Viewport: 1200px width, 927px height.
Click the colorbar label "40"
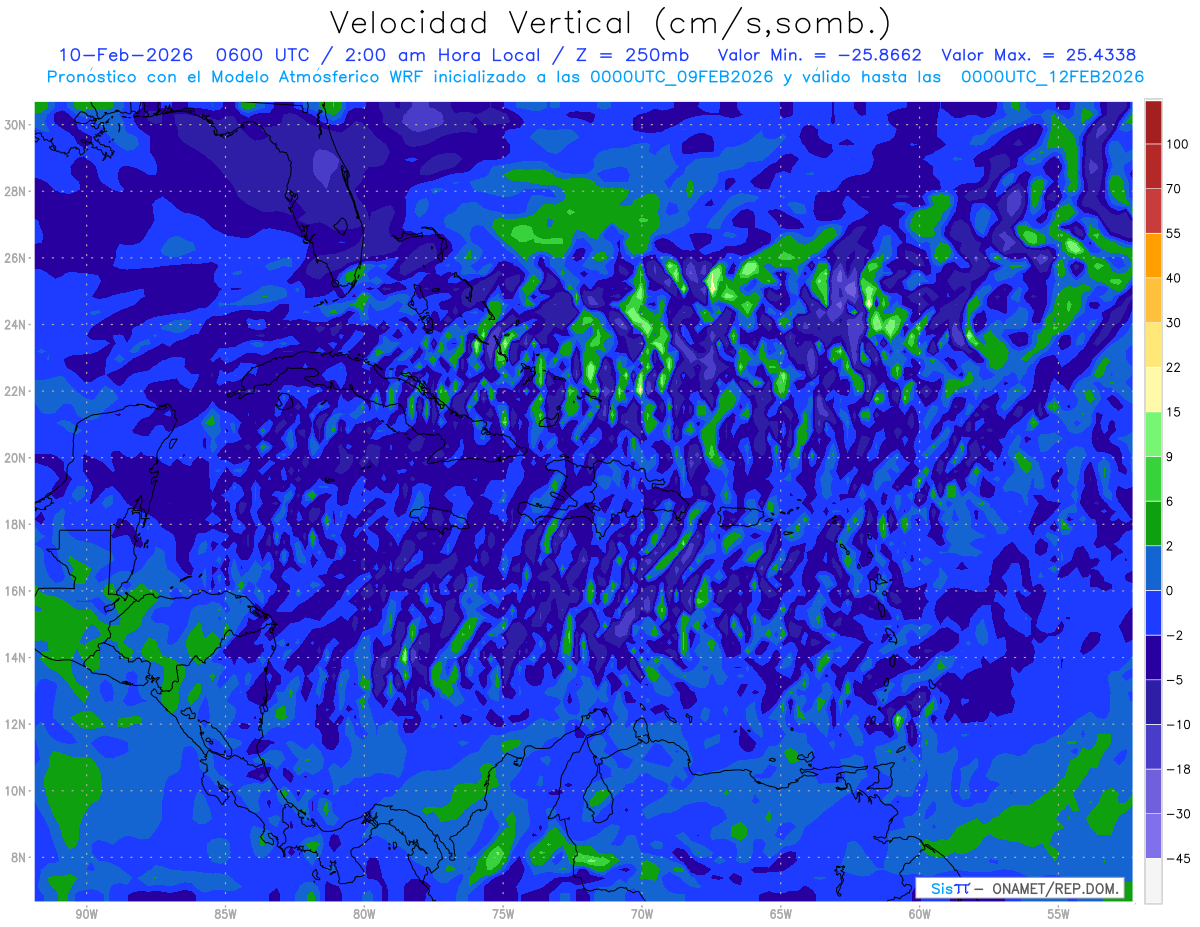[x=1174, y=278]
